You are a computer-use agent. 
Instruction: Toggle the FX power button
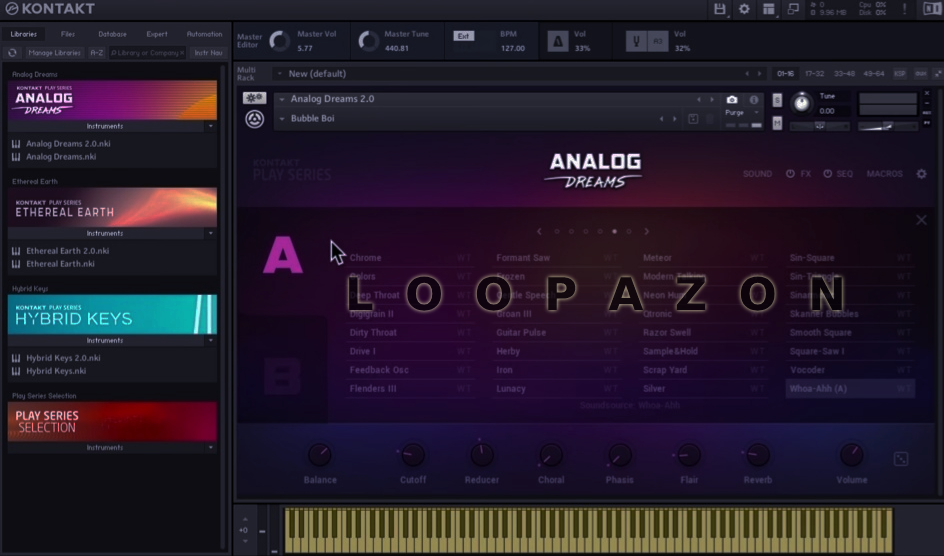[790, 174]
